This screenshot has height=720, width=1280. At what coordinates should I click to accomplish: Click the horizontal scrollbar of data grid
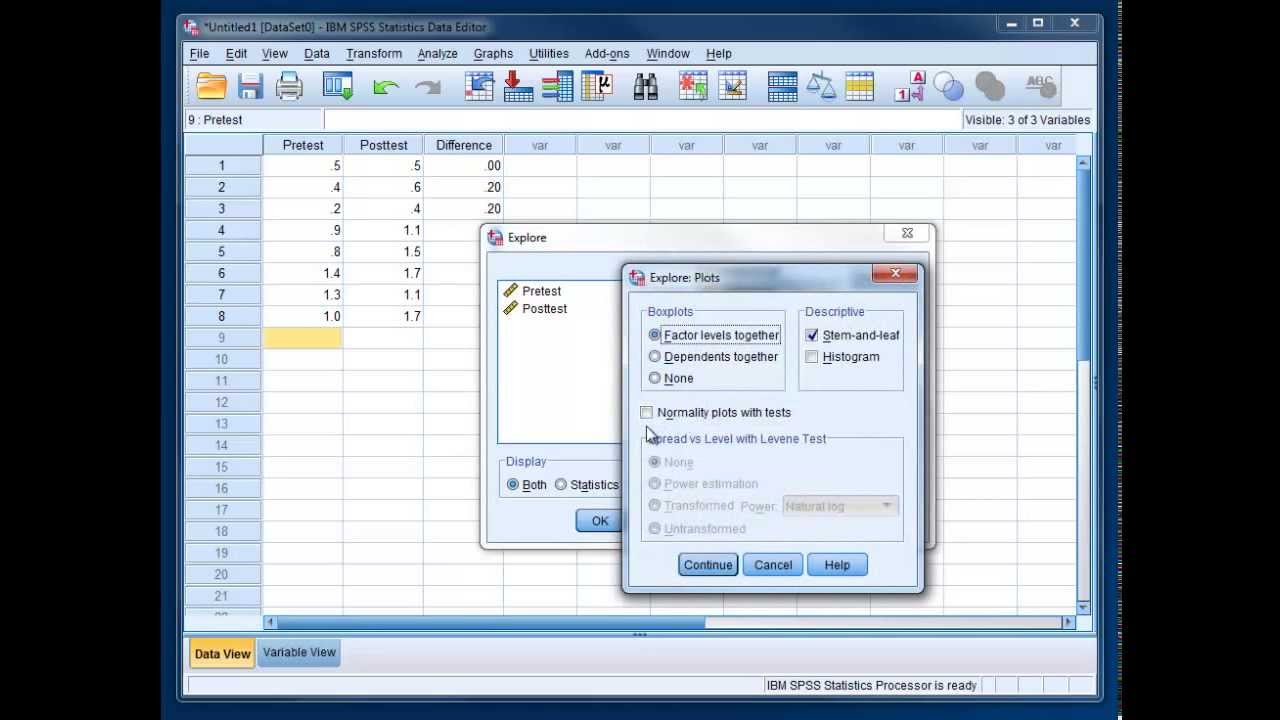click(x=492, y=622)
